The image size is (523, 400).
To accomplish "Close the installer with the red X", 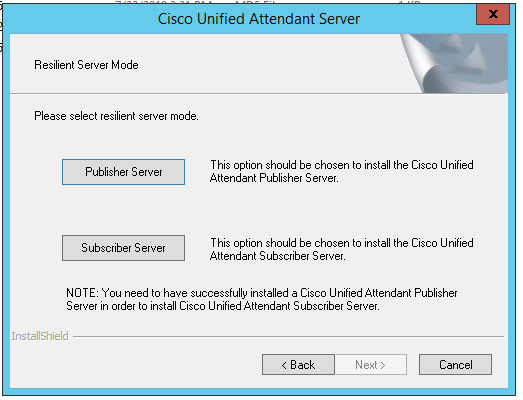I will click(x=493, y=14).
